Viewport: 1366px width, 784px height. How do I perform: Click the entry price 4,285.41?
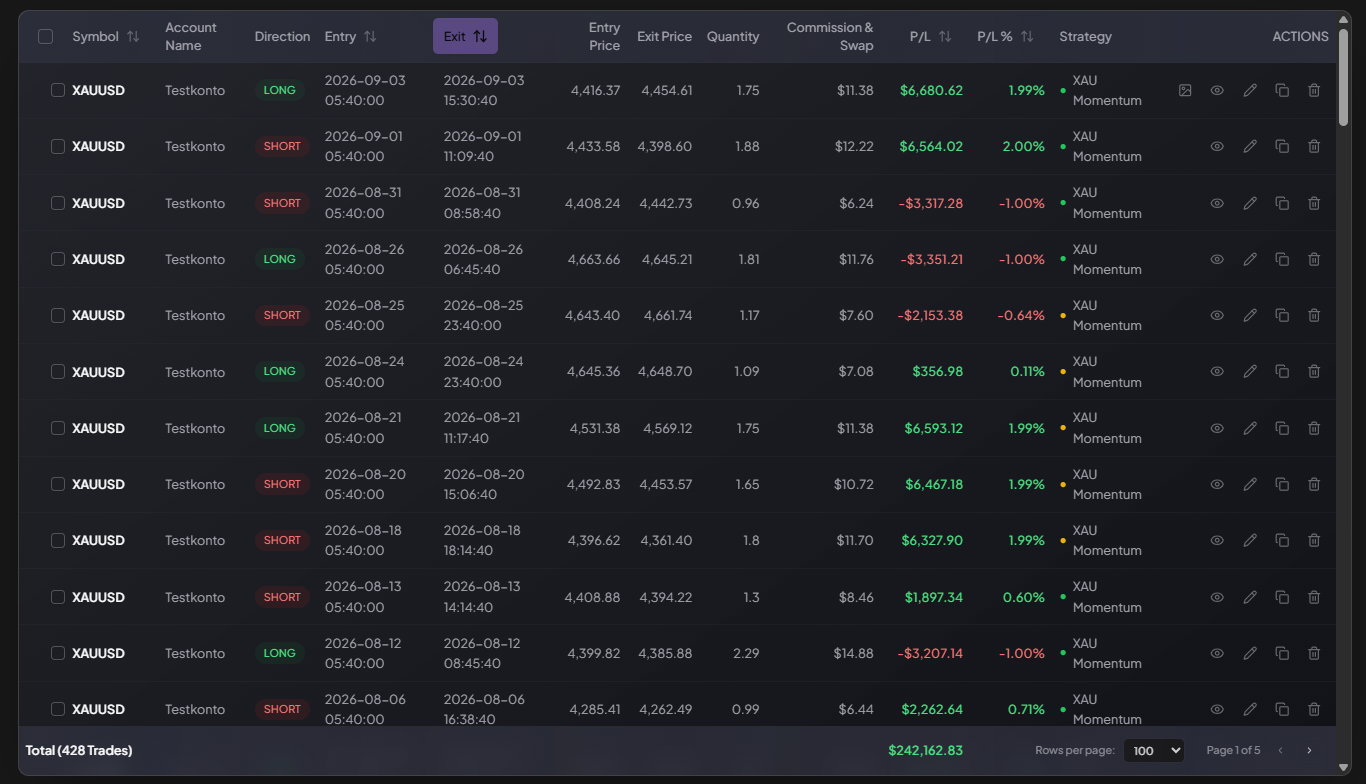coord(593,709)
